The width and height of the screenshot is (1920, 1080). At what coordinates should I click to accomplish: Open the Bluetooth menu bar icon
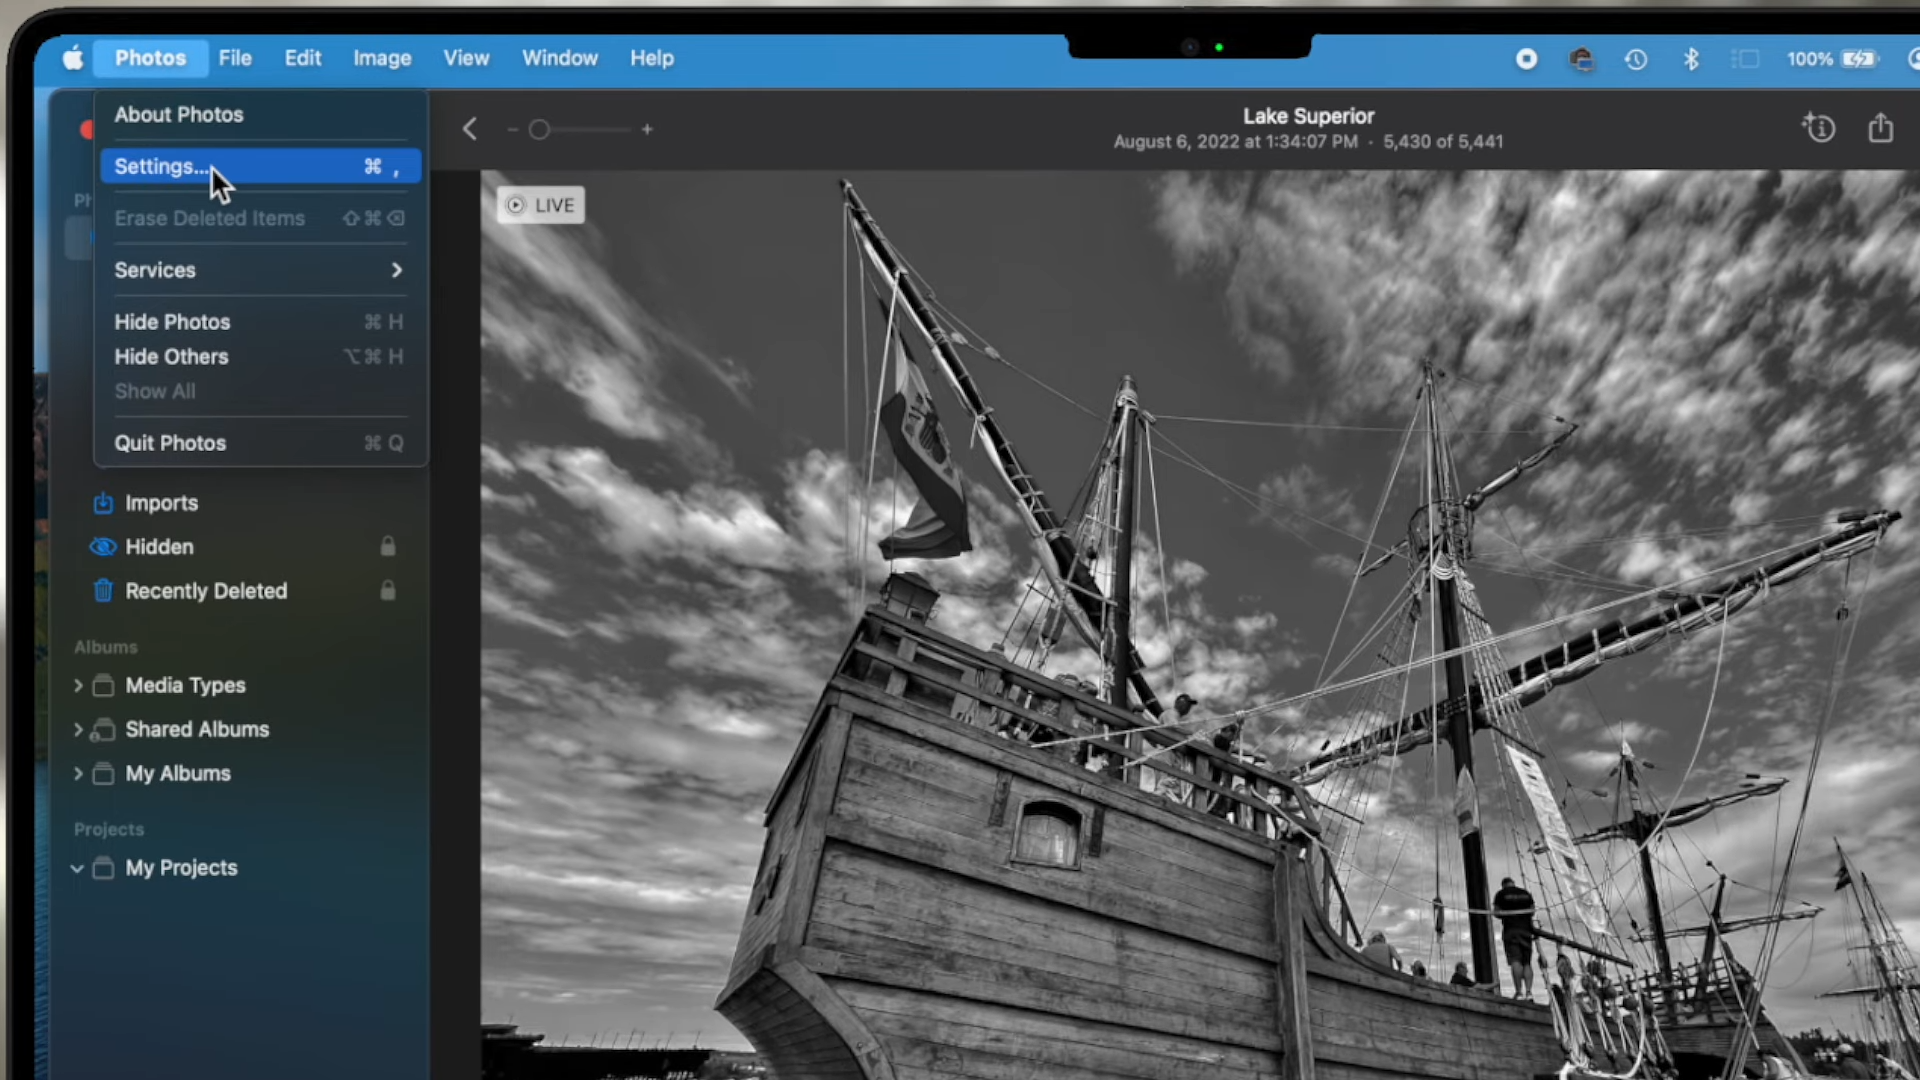point(1691,59)
